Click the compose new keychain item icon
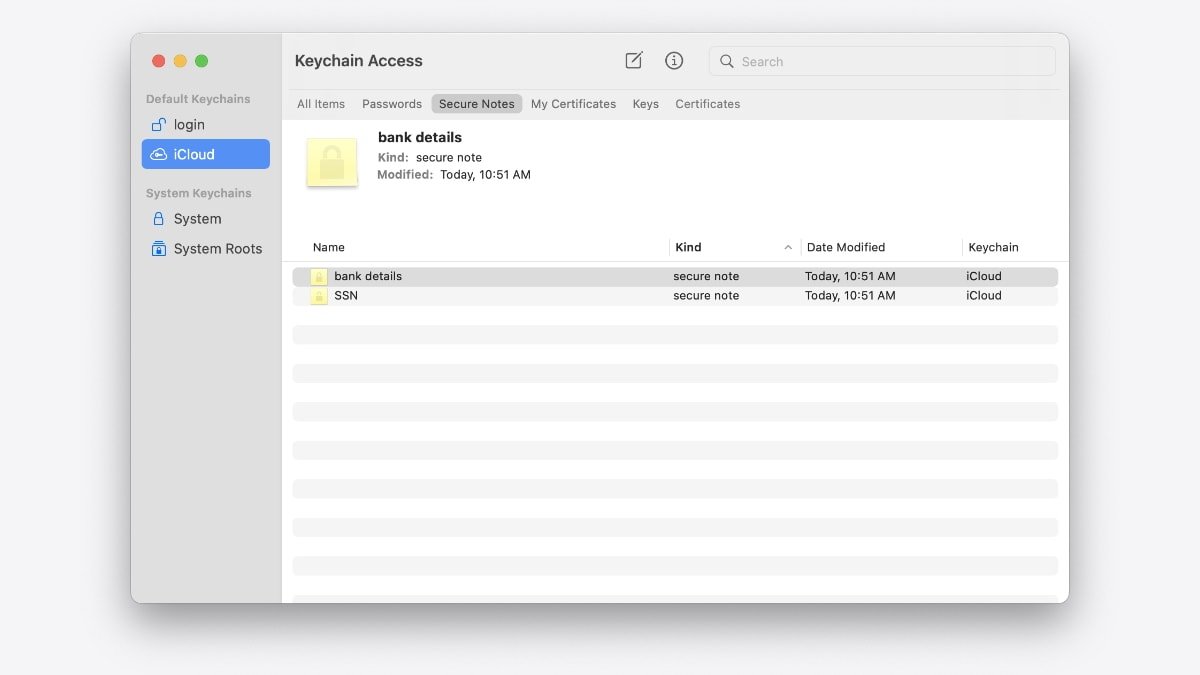The height and width of the screenshot is (675, 1200). pyautogui.click(x=634, y=61)
